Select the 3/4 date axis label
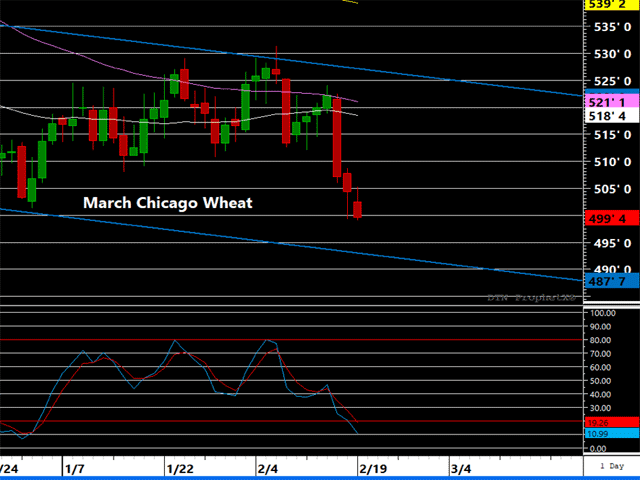 click(462, 468)
